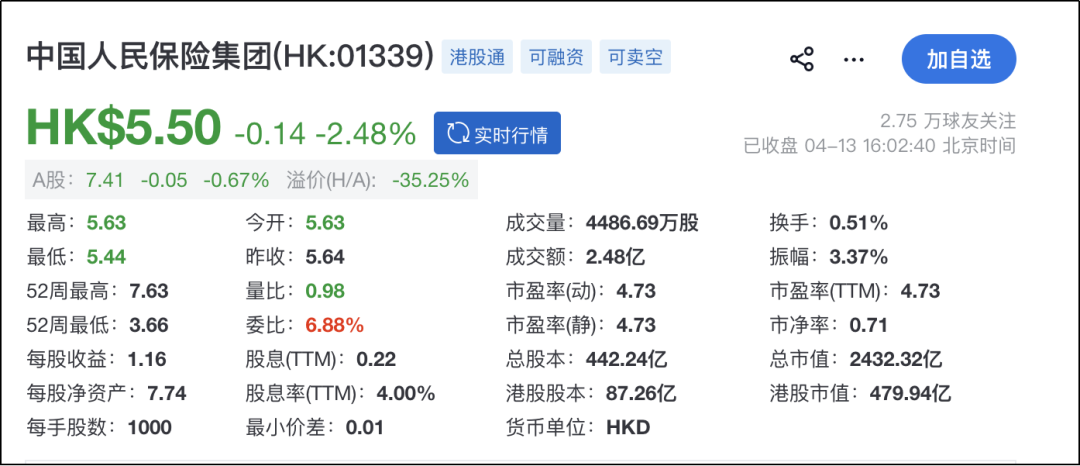Click the stock title 中国人民保险集团
1080x466 pixels.
tap(148, 57)
